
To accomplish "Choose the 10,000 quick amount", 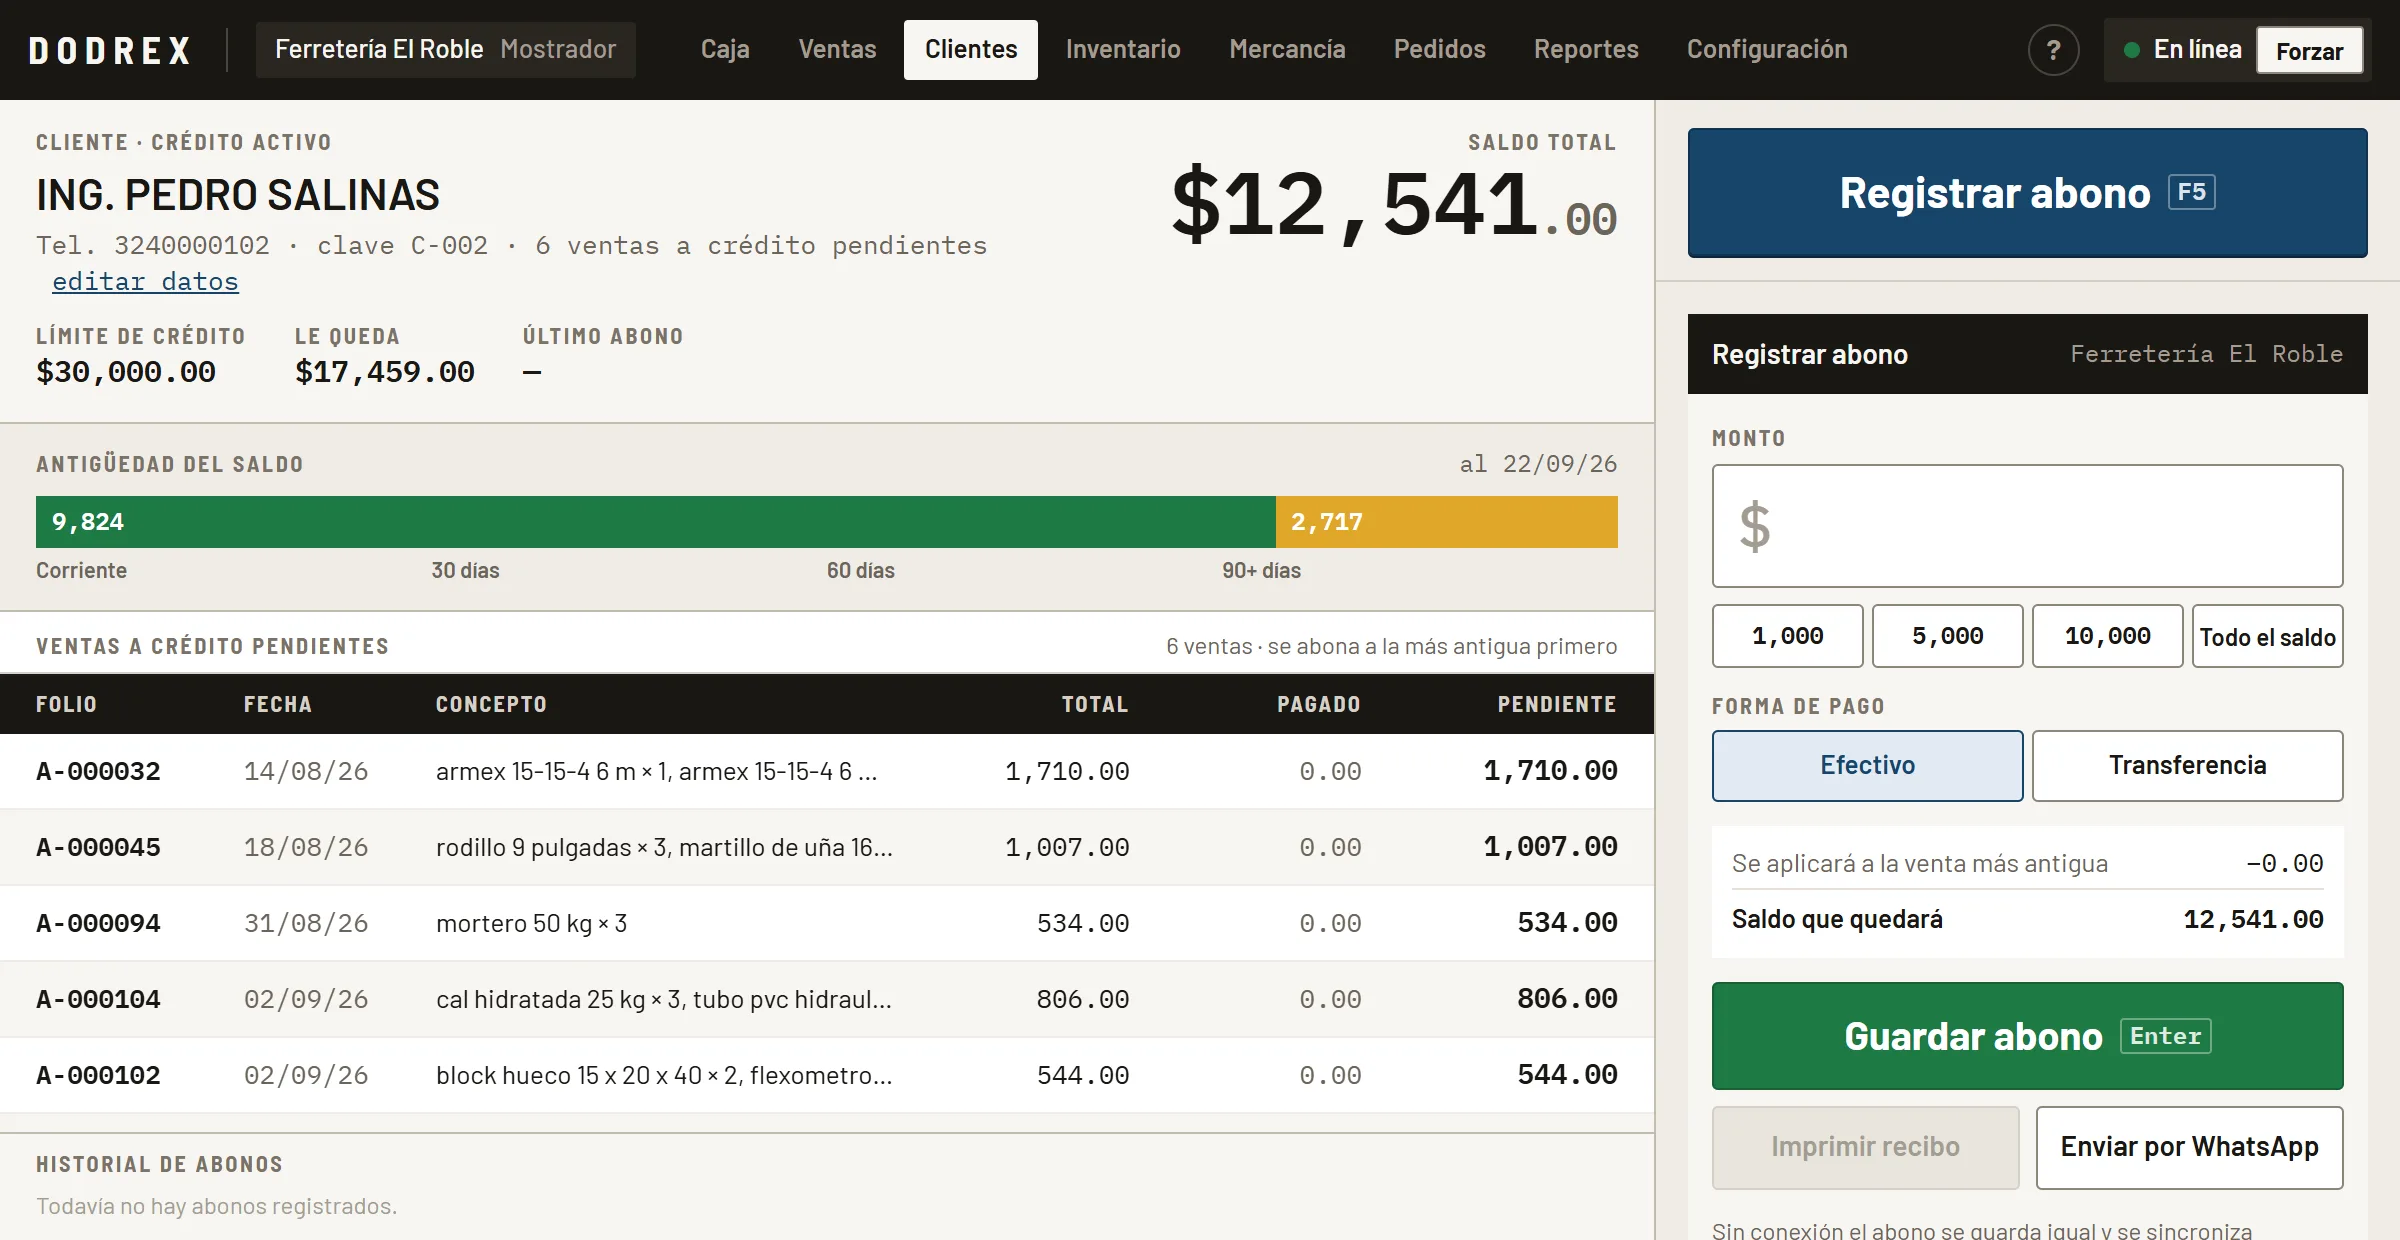I will [x=2108, y=636].
